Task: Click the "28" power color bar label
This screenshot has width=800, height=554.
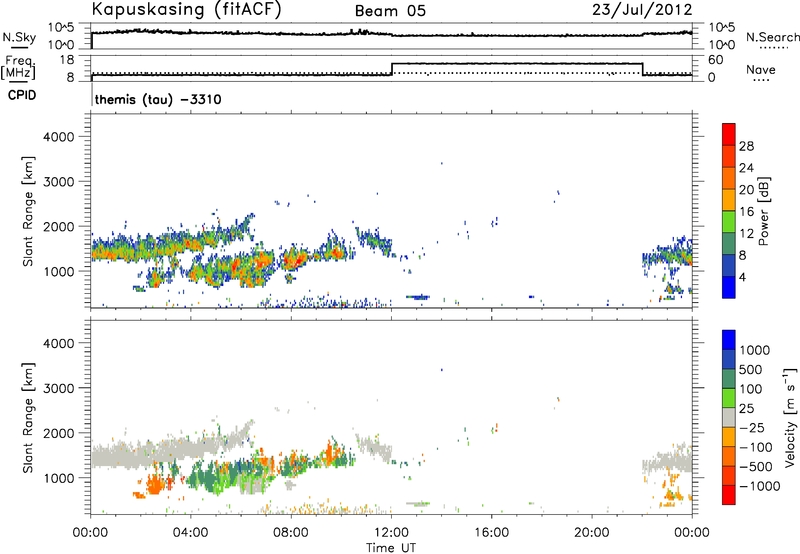Action: (746, 146)
